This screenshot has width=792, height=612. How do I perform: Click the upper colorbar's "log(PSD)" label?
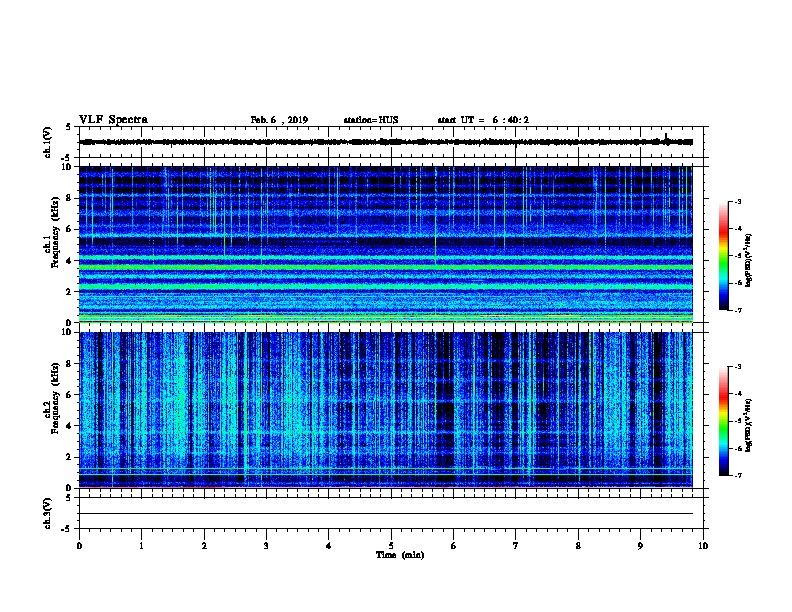(748, 260)
